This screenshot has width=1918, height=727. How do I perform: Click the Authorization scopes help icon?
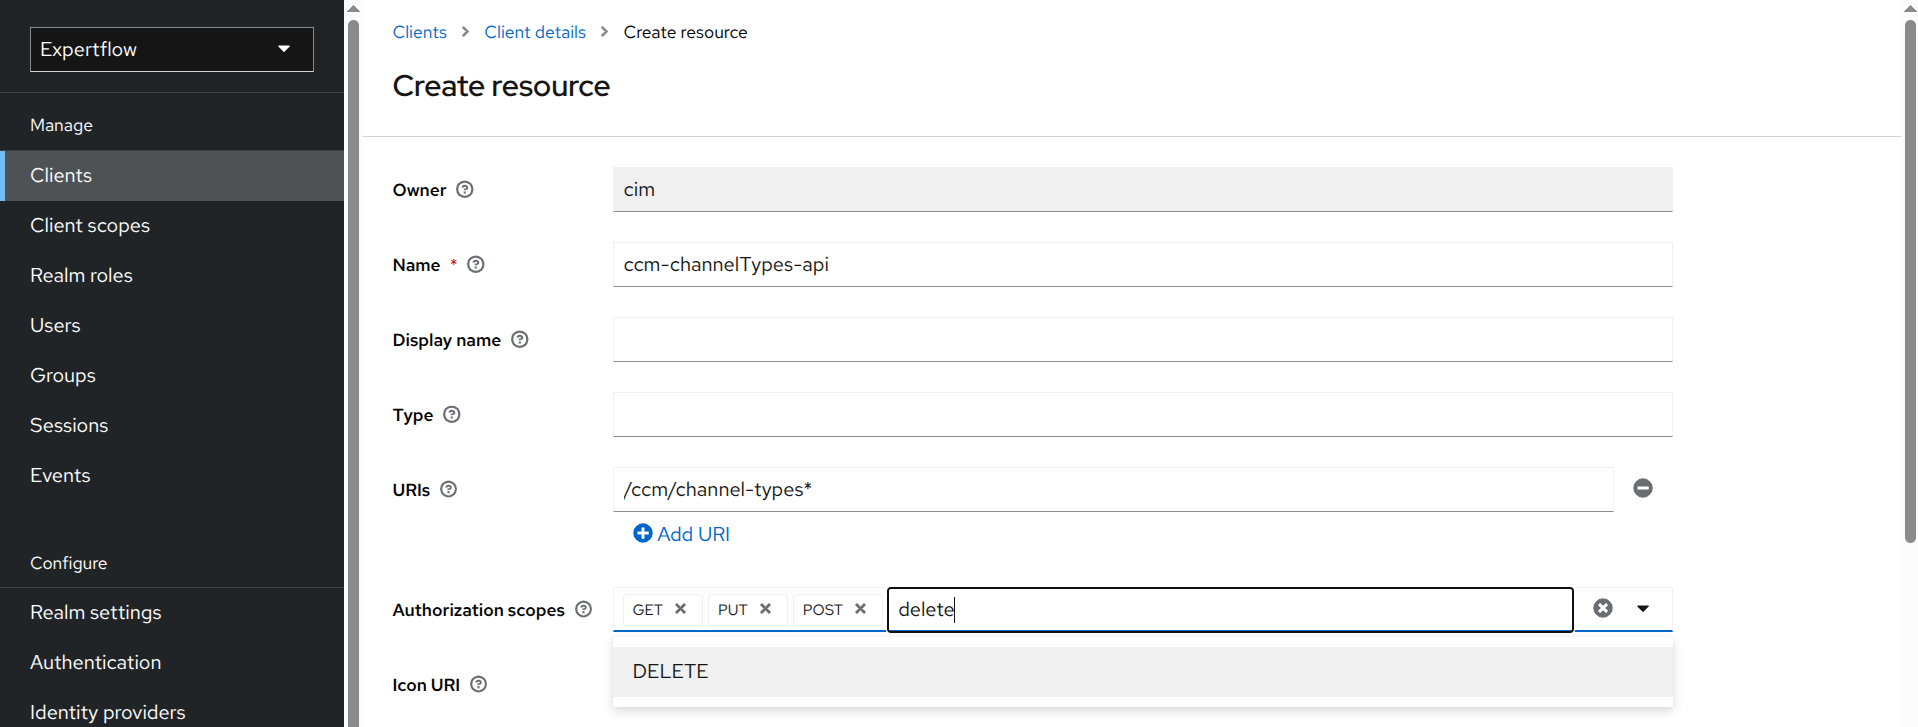tap(584, 610)
